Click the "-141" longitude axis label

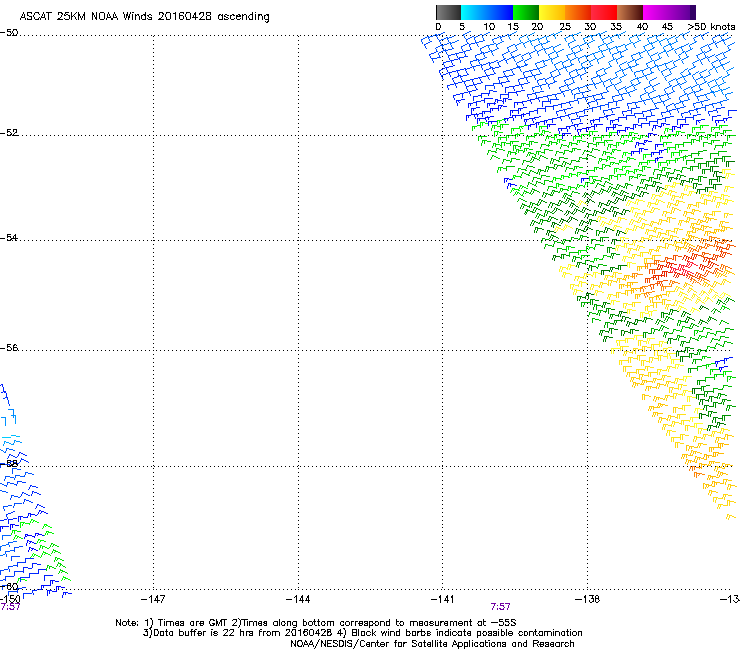point(443,599)
